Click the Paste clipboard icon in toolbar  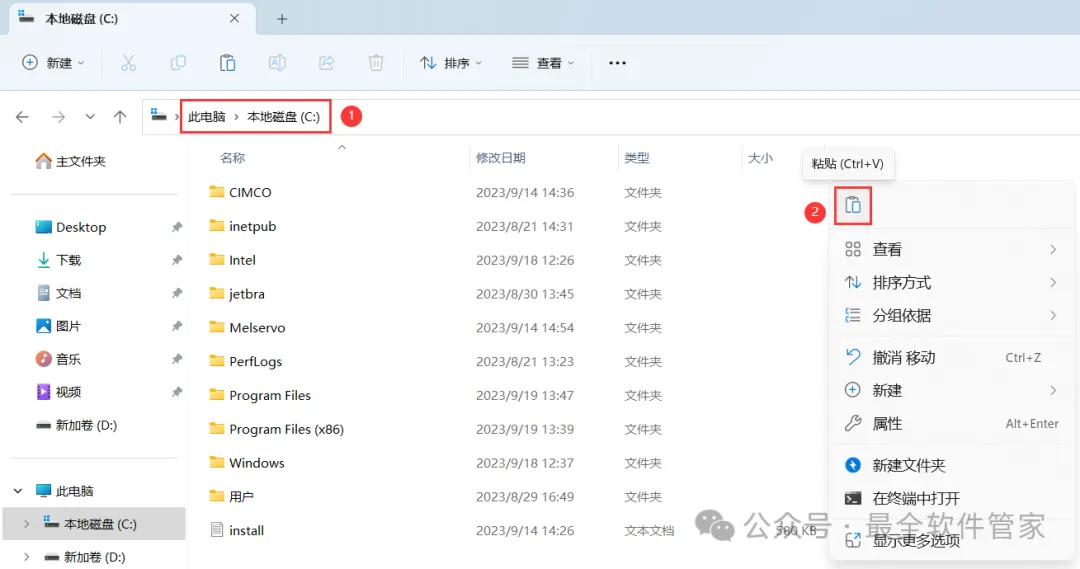[x=227, y=63]
